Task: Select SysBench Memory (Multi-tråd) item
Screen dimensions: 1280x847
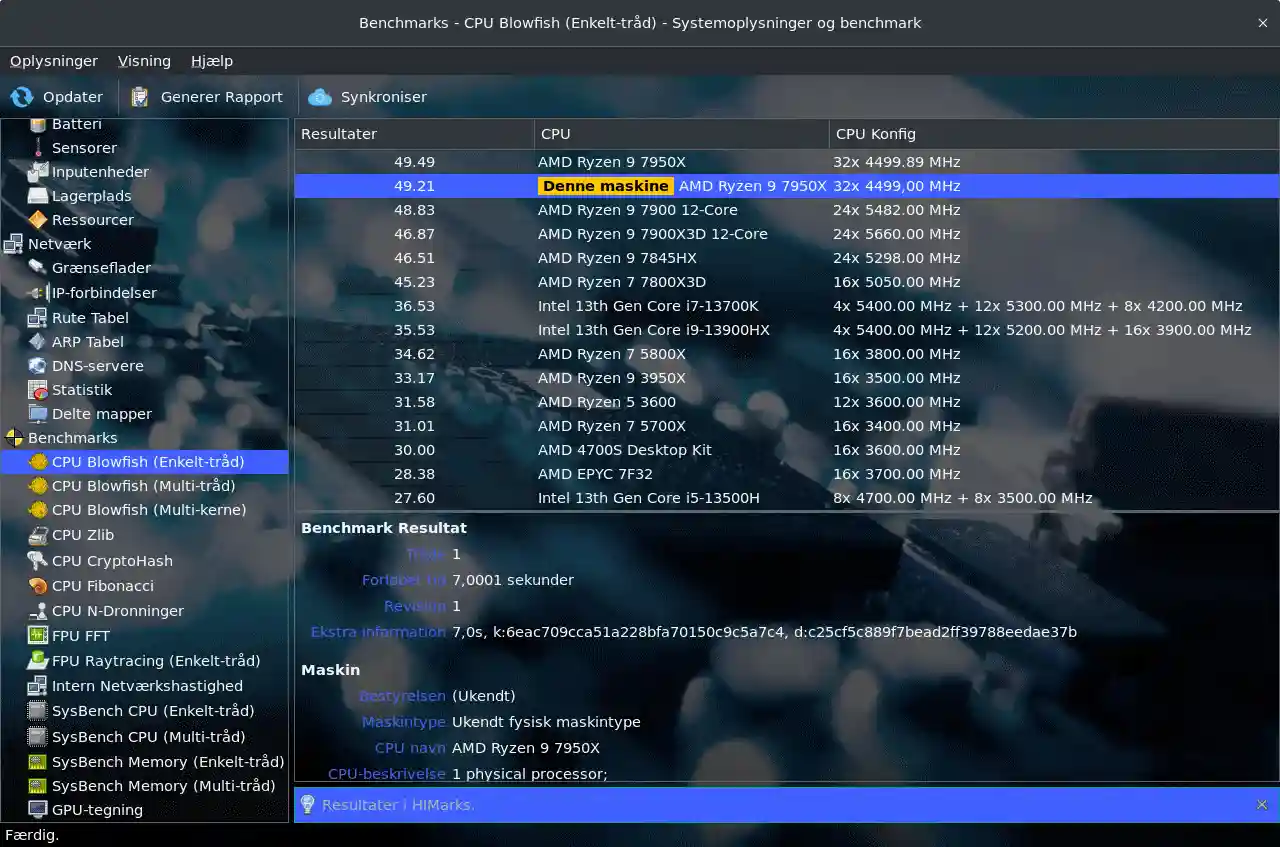Action: [163, 786]
